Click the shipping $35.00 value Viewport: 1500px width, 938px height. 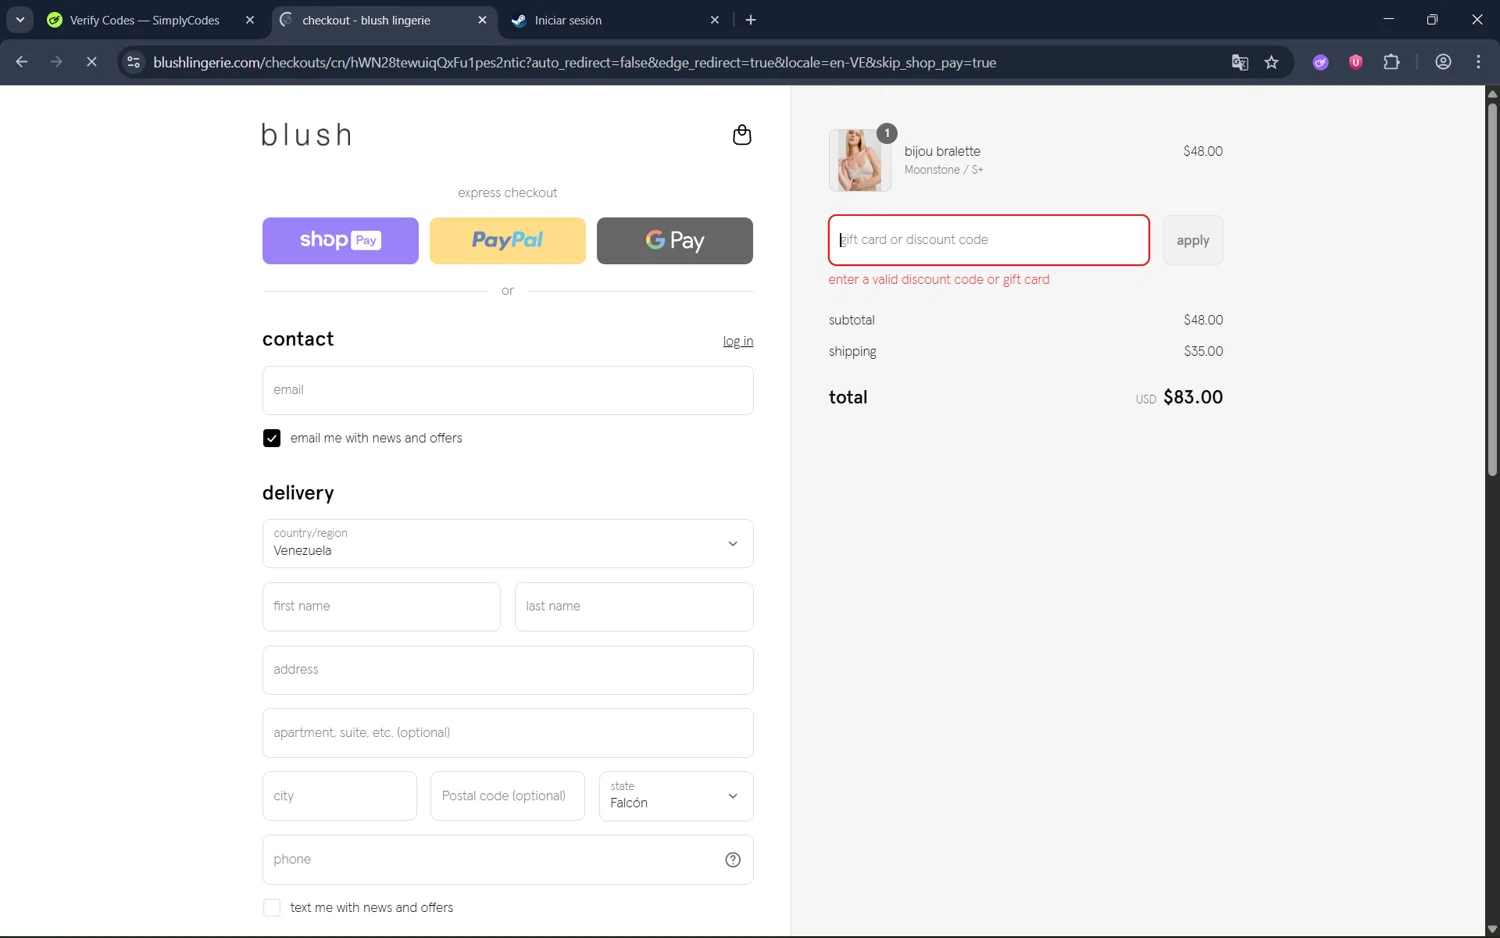tap(1203, 352)
